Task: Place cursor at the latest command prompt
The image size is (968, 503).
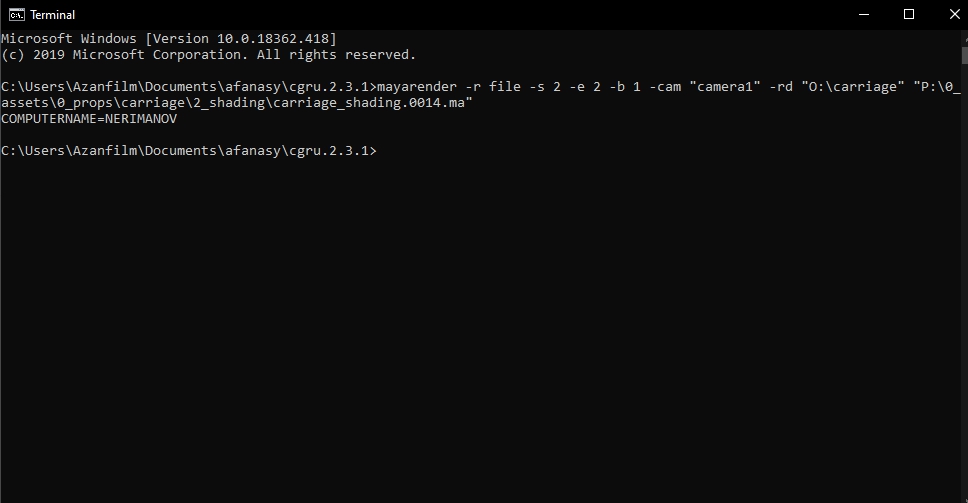Action: (x=380, y=151)
